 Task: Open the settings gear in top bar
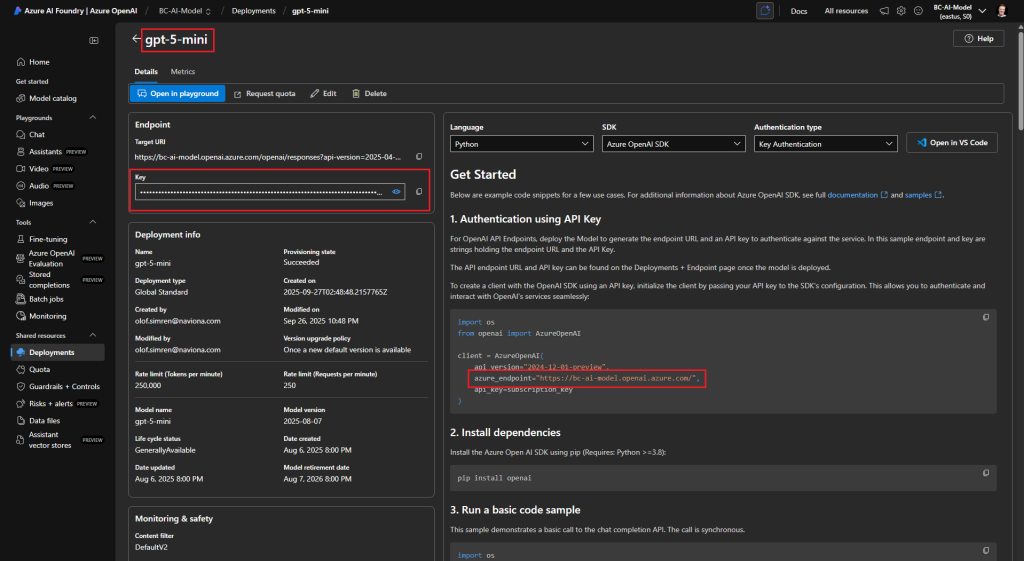pos(902,11)
